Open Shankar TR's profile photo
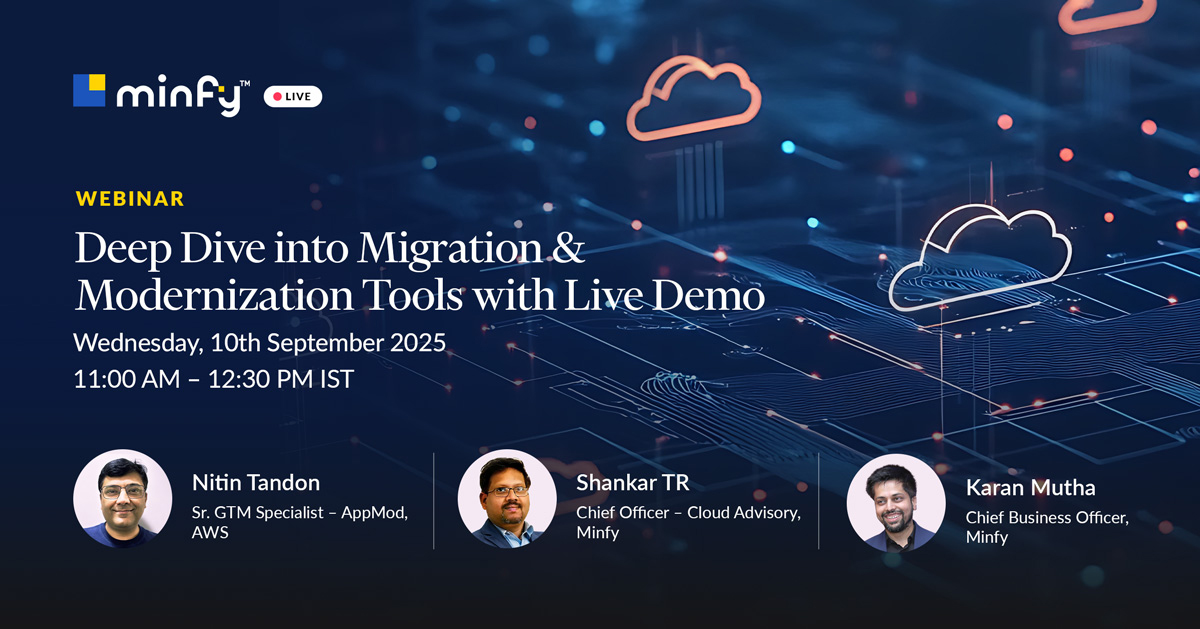The width and height of the screenshot is (1200, 629). pyautogui.click(x=507, y=499)
